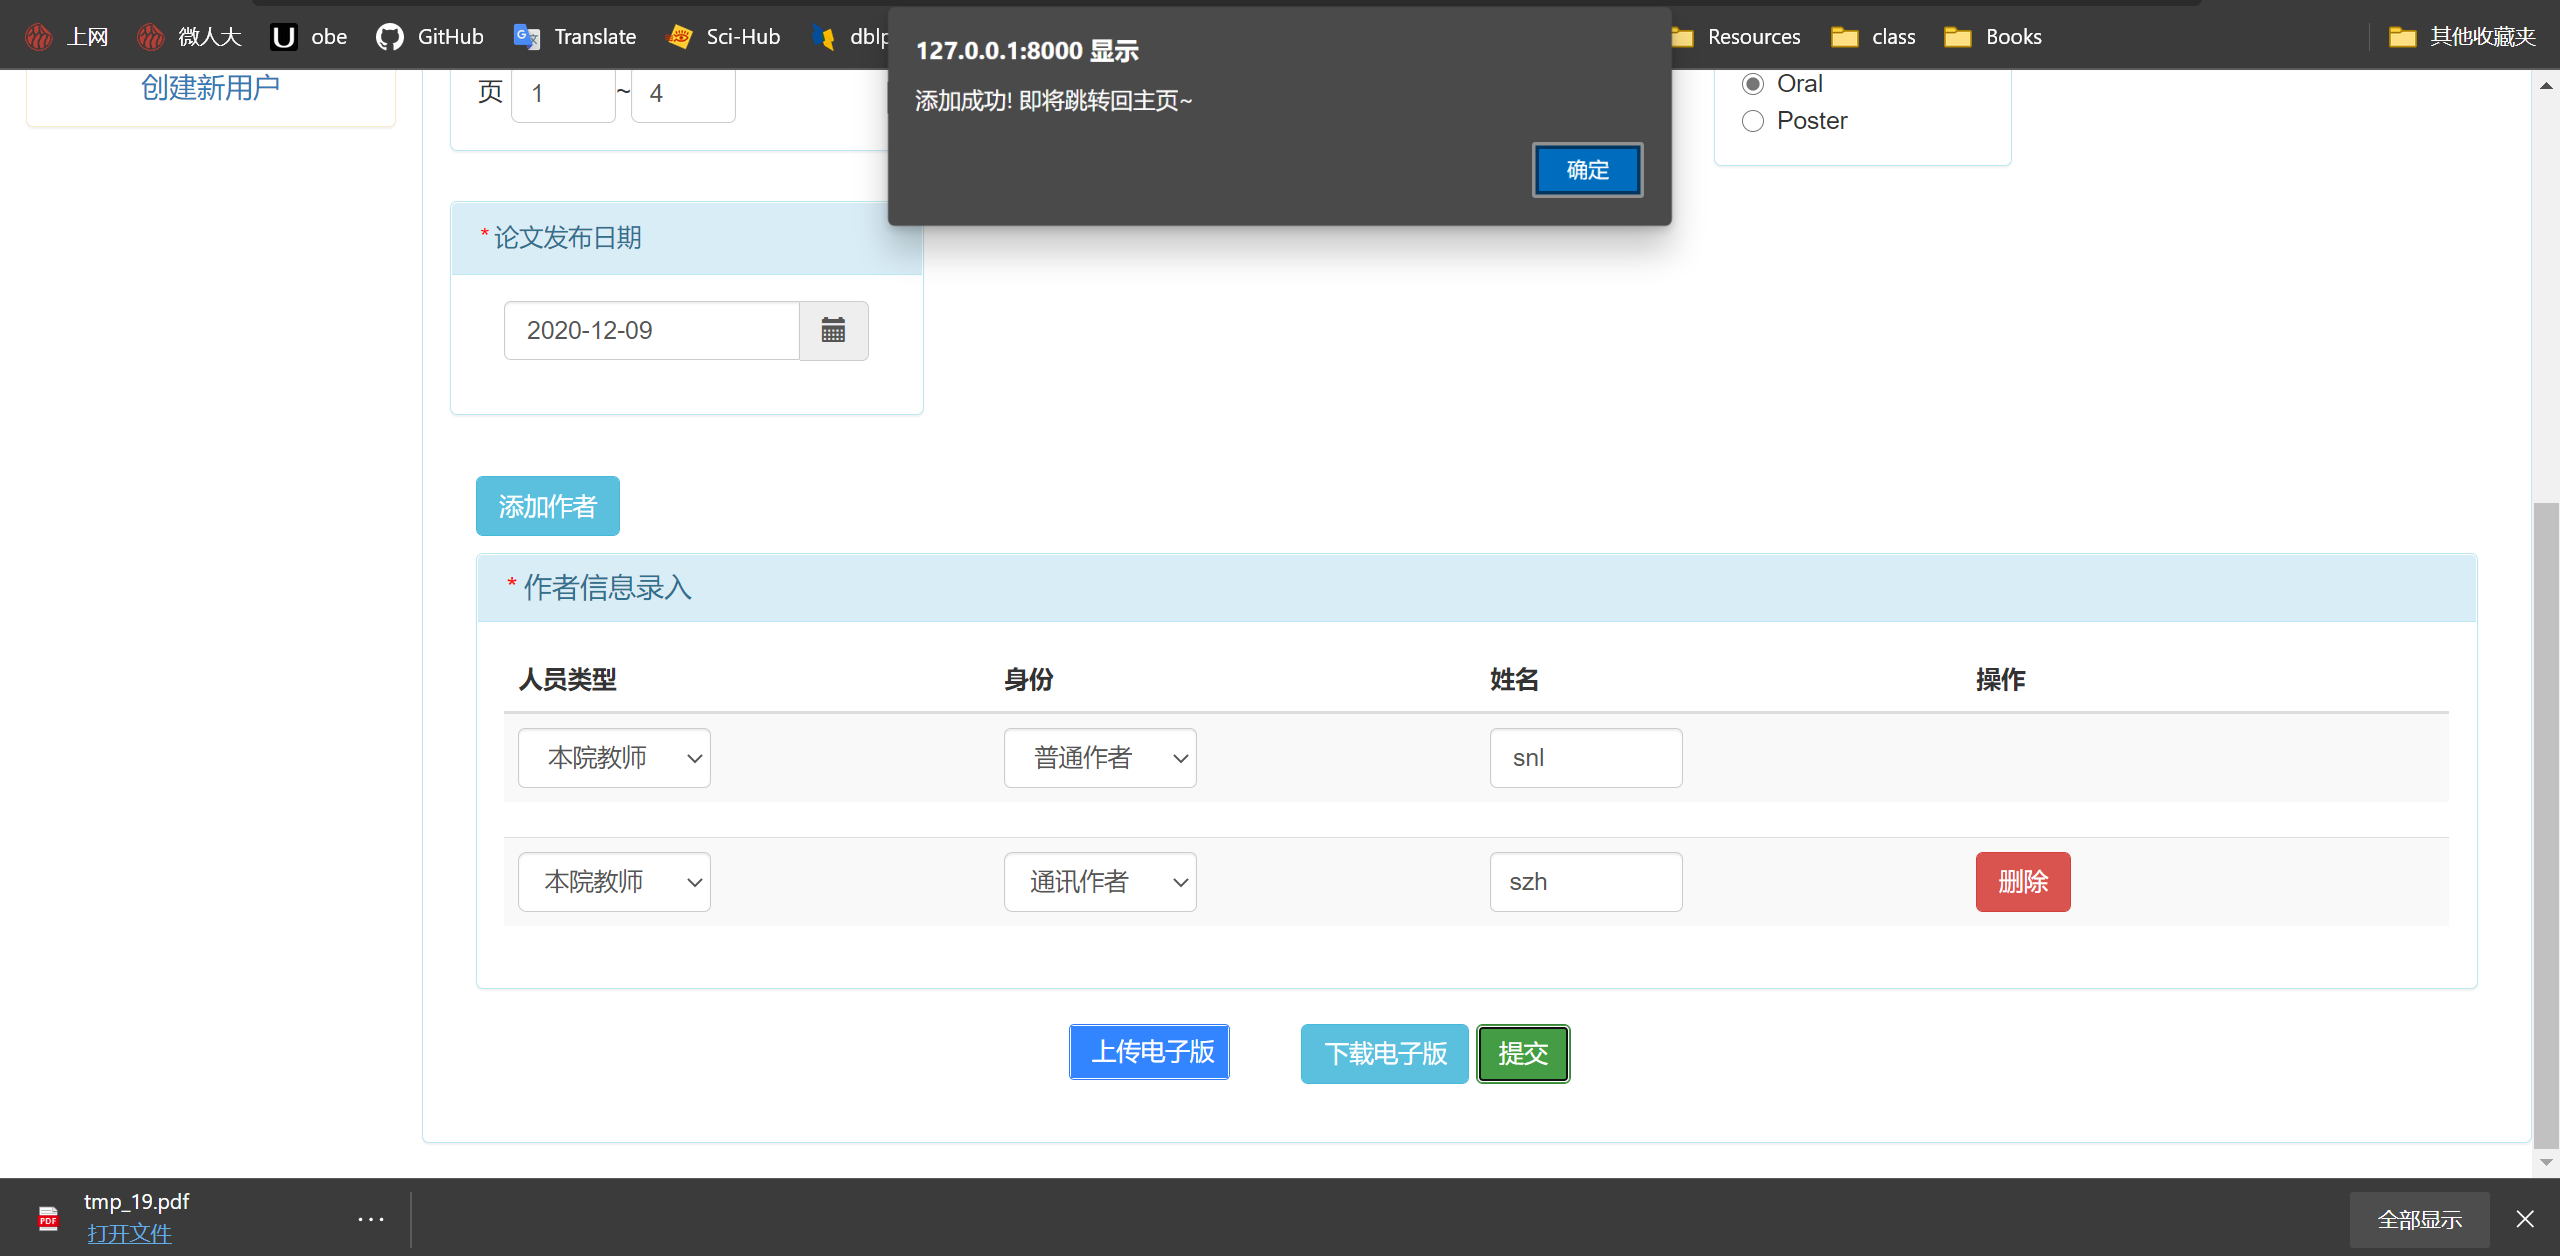Screen dimensions: 2560x1256
Task: Select the Poster radio button
Action: coord(1753,121)
